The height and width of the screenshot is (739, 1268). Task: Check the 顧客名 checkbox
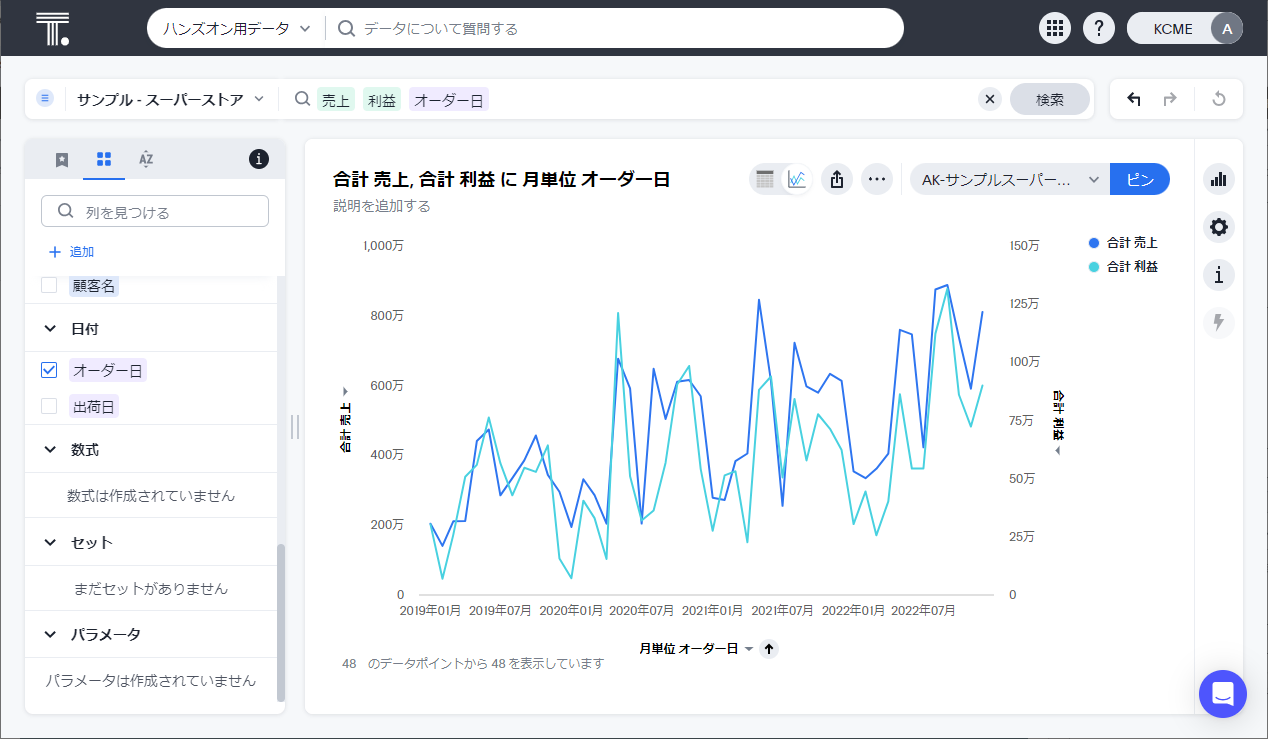tap(49, 286)
